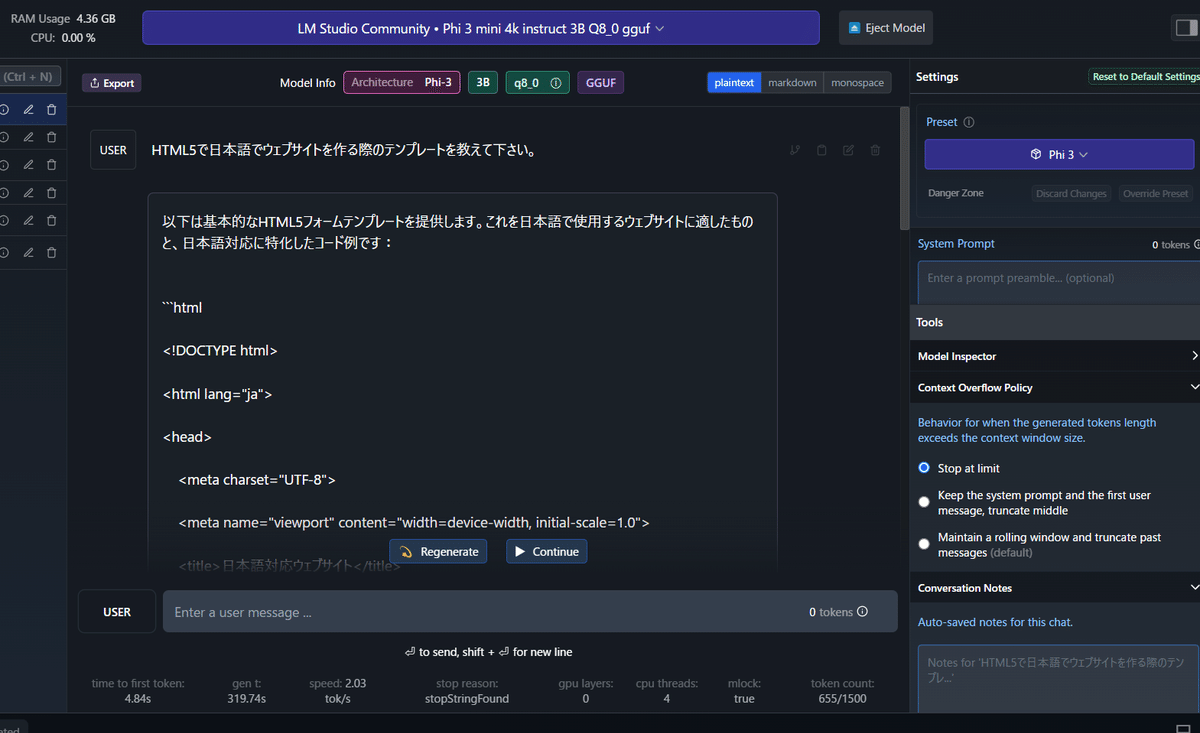Open the Phi 3 preset dropdown
This screenshot has width=1200, height=733.
pos(1059,155)
